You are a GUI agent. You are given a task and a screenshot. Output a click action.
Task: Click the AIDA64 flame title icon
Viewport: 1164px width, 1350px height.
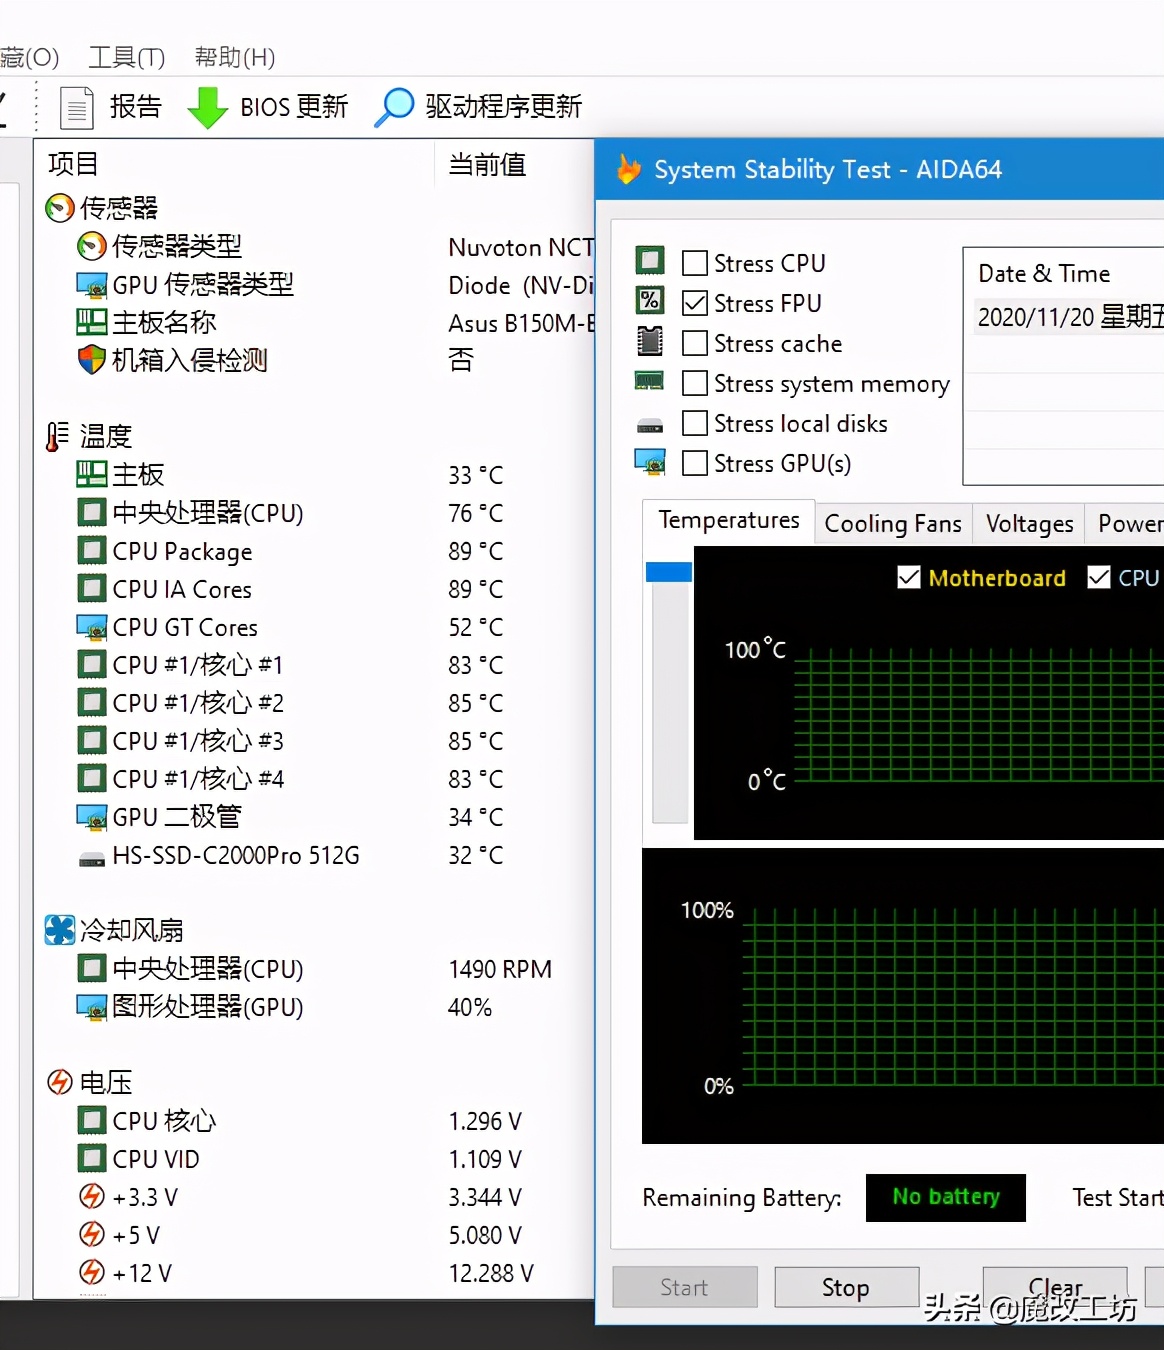629,169
